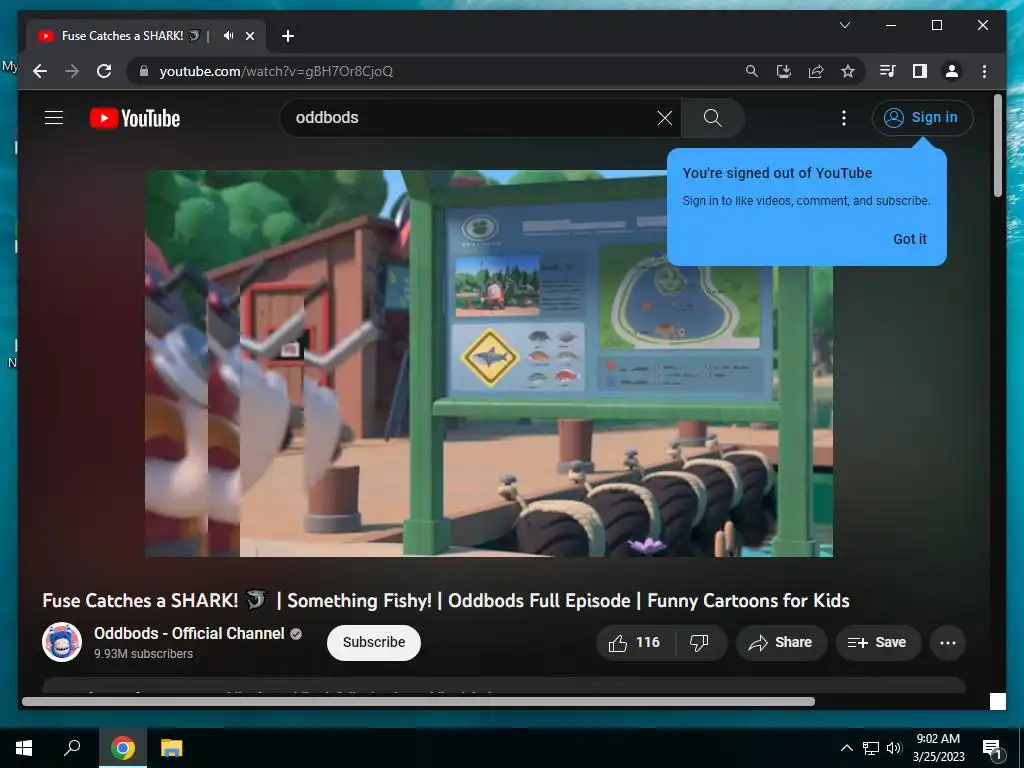This screenshot has height=768, width=1024.
Task: Open volume control in tray
Action: 894,748
